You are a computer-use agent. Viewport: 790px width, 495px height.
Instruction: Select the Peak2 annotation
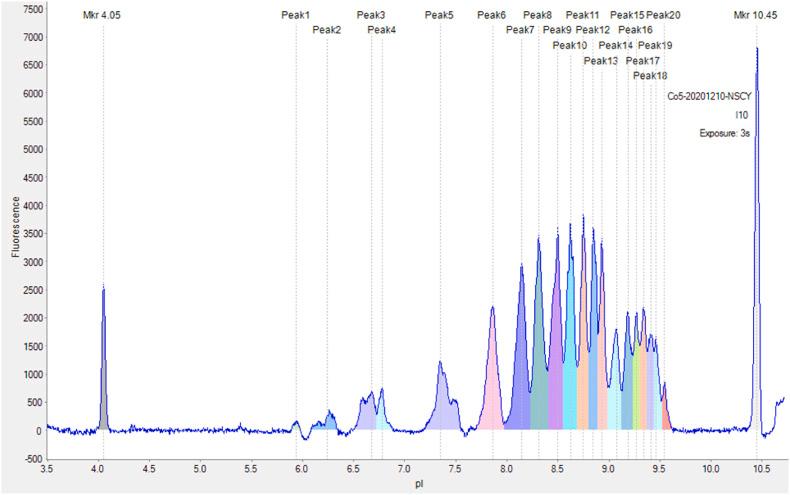[326, 30]
